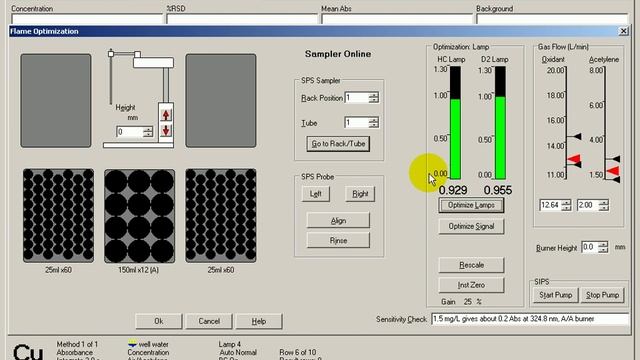Start the probe Rinse
The height and width of the screenshot is (360, 640).
[338, 240]
